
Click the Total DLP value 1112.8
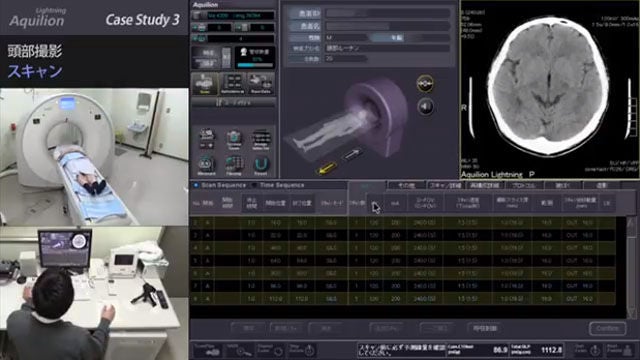[551, 350]
